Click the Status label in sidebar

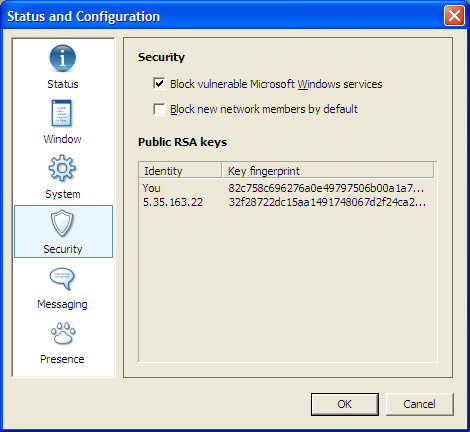[x=63, y=84]
